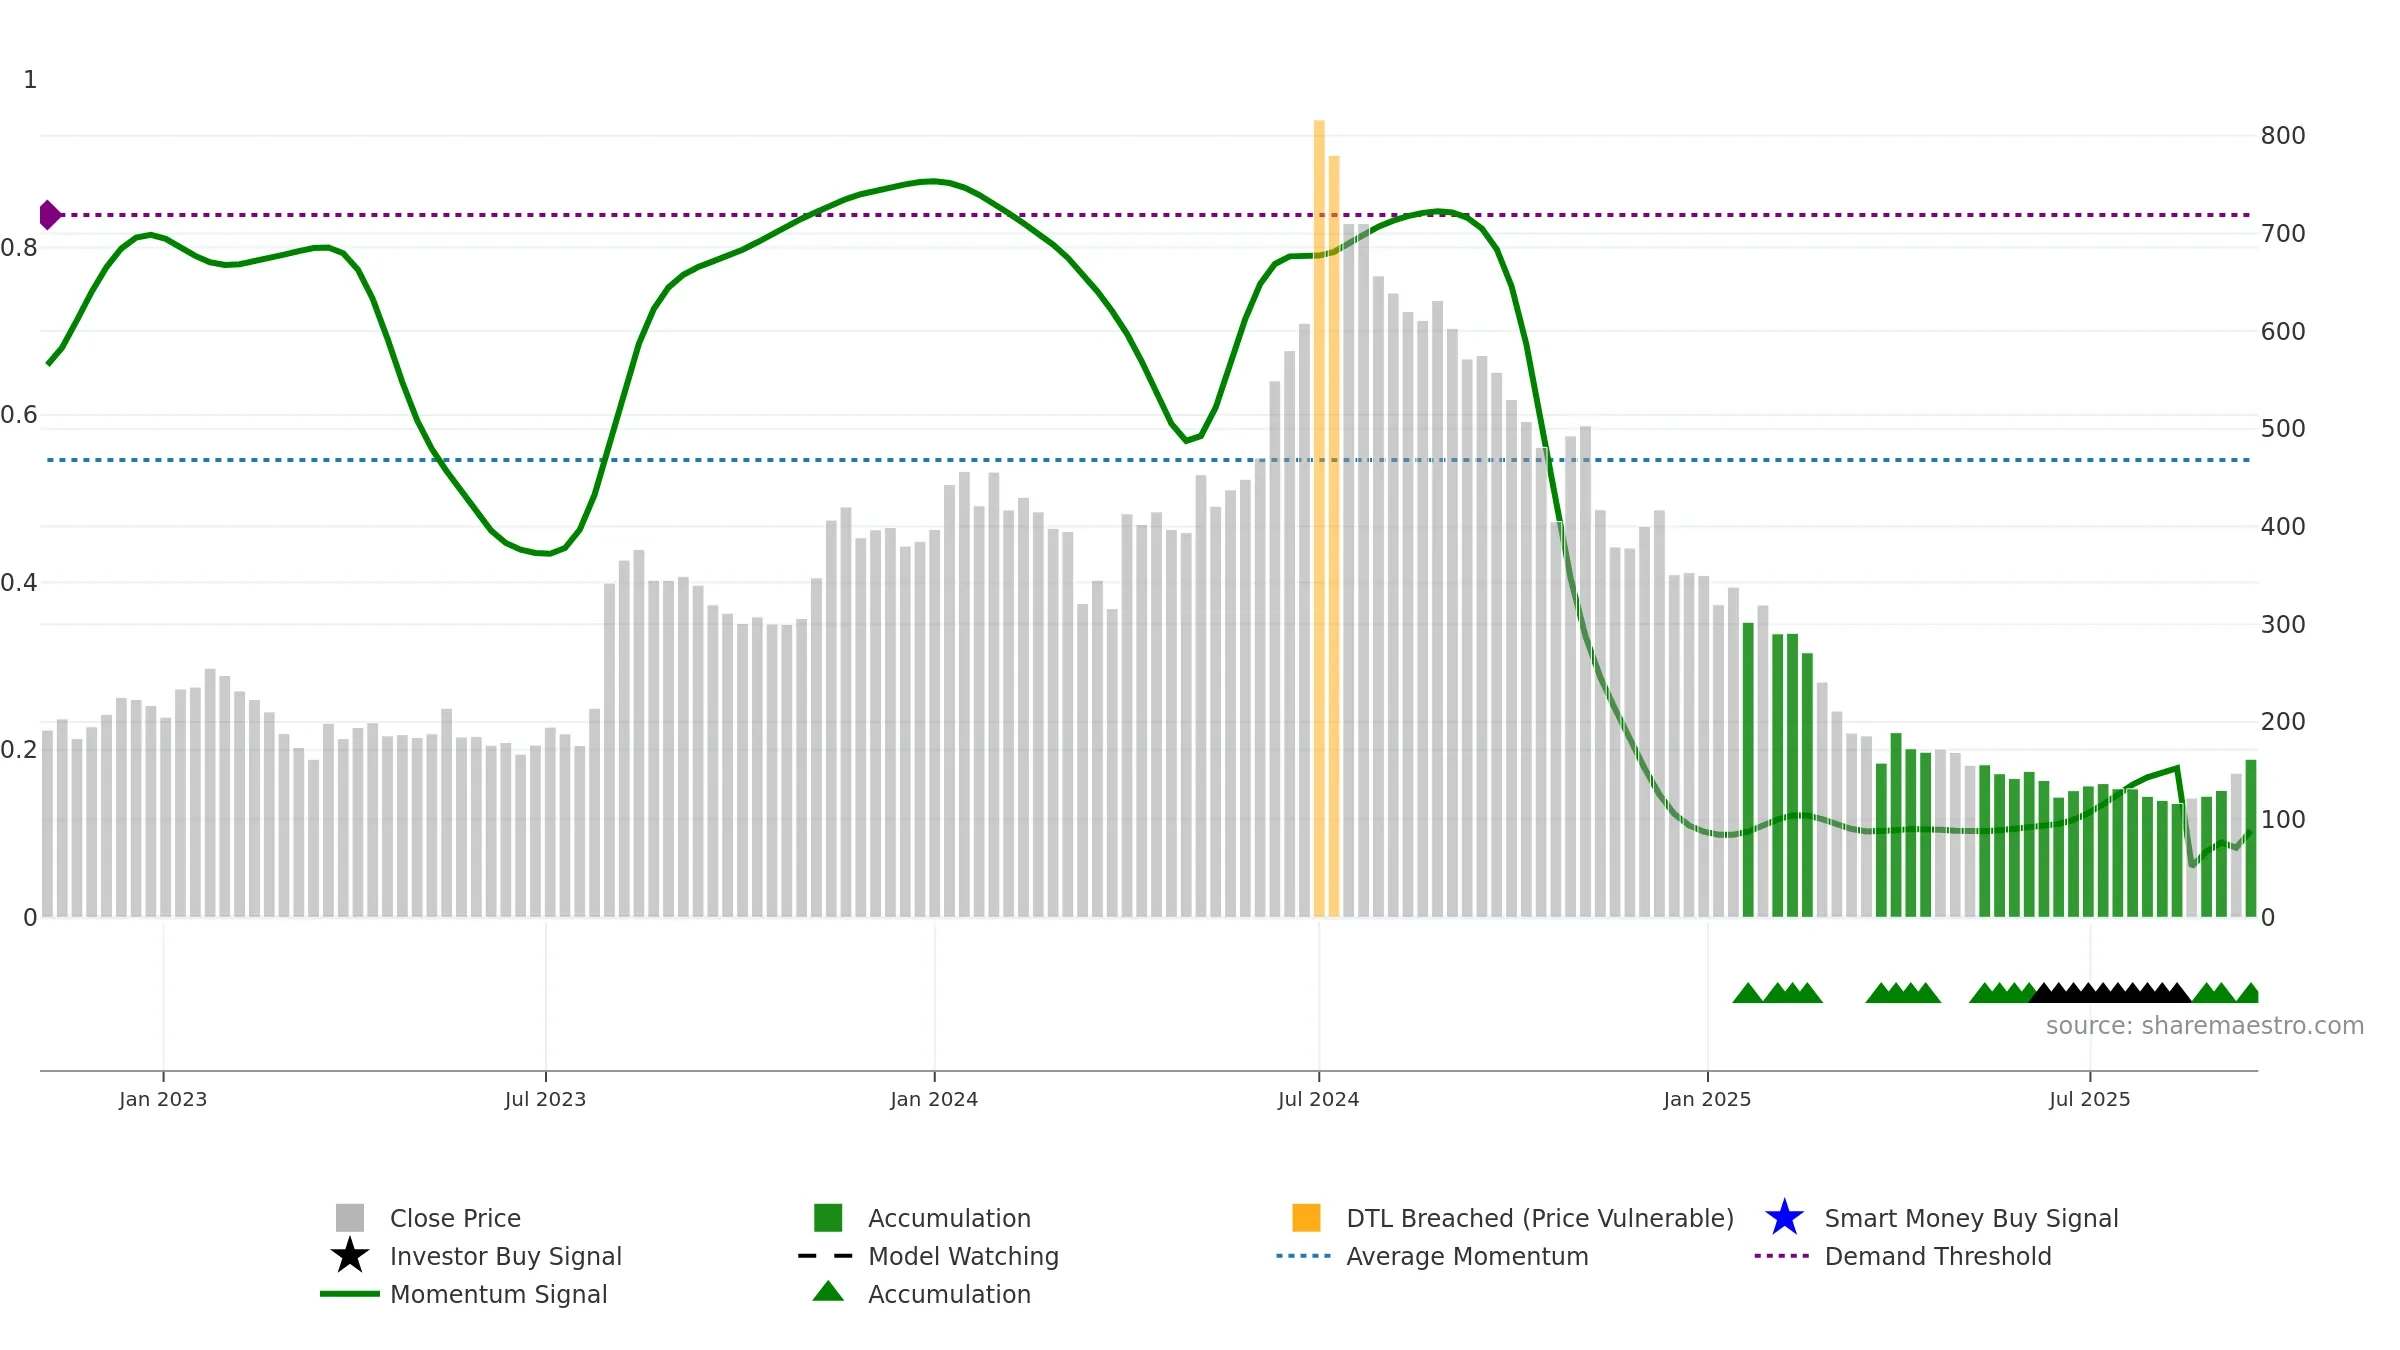This screenshot has height=1350, width=2400.
Task: Toggle the Model Watching legend entry
Action: click(928, 1256)
